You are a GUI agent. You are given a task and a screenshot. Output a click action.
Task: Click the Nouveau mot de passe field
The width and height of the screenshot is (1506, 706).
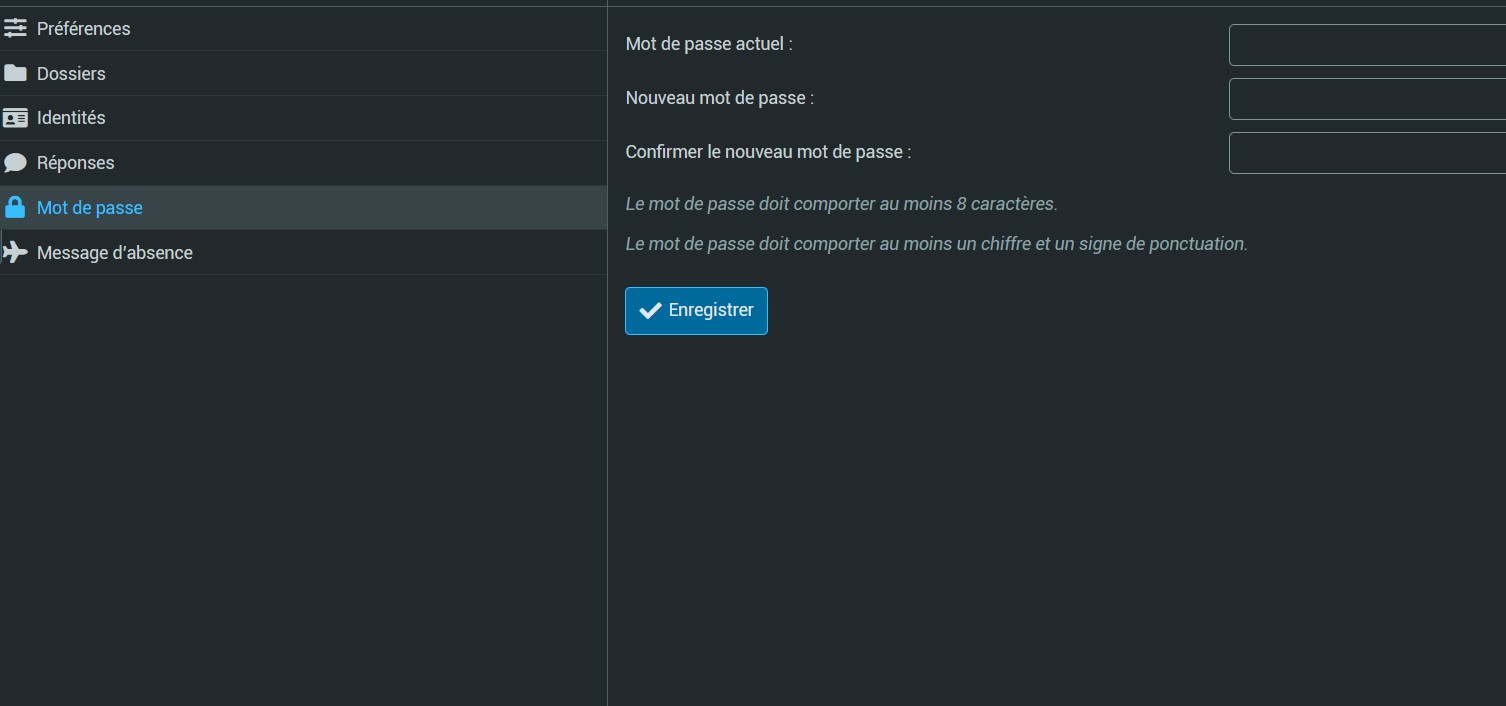click(1366, 99)
